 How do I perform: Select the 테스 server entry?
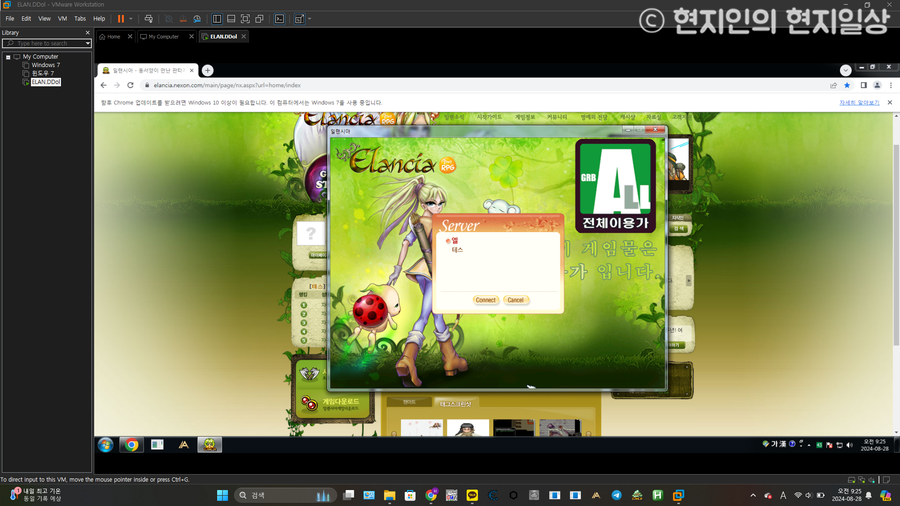(457, 250)
